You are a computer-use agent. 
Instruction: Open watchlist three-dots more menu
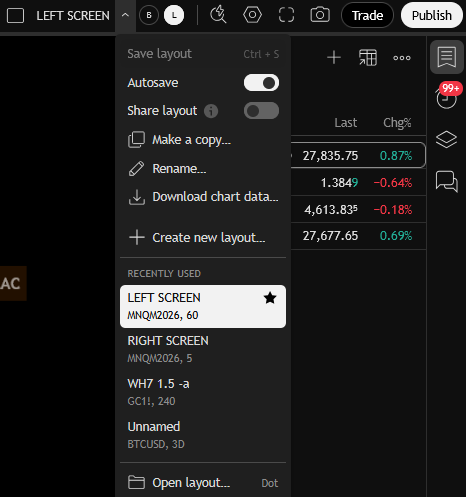[402, 58]
